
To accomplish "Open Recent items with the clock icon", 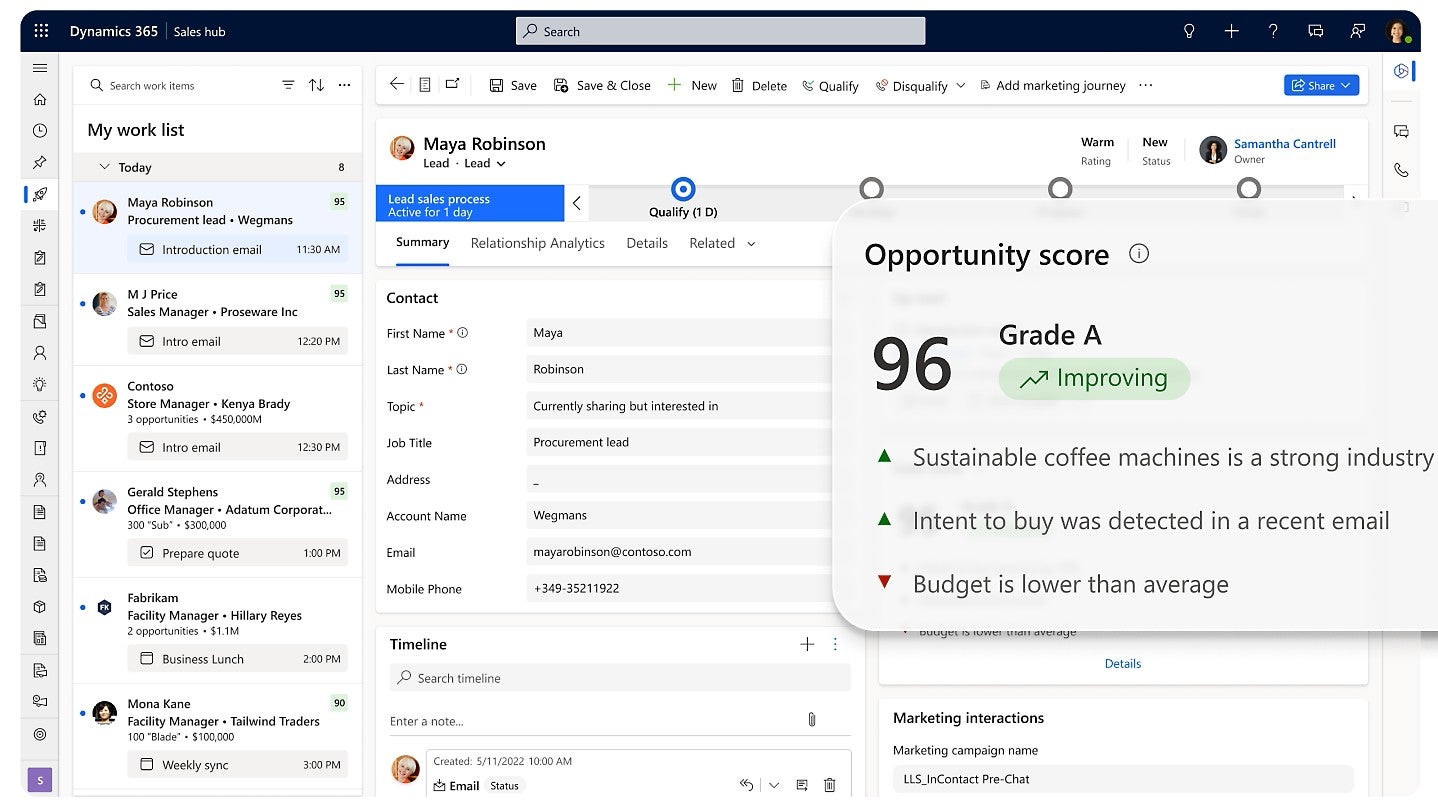I will (x=40, y=130).
